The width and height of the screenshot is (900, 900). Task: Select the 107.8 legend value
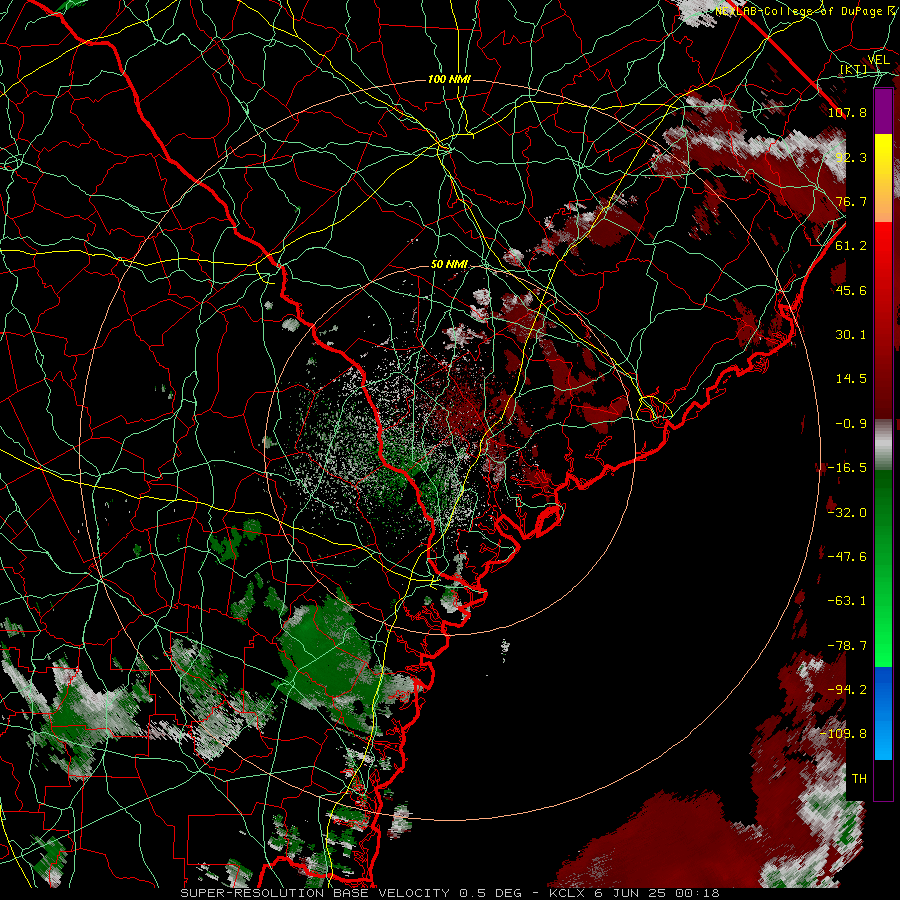(847, 112)
